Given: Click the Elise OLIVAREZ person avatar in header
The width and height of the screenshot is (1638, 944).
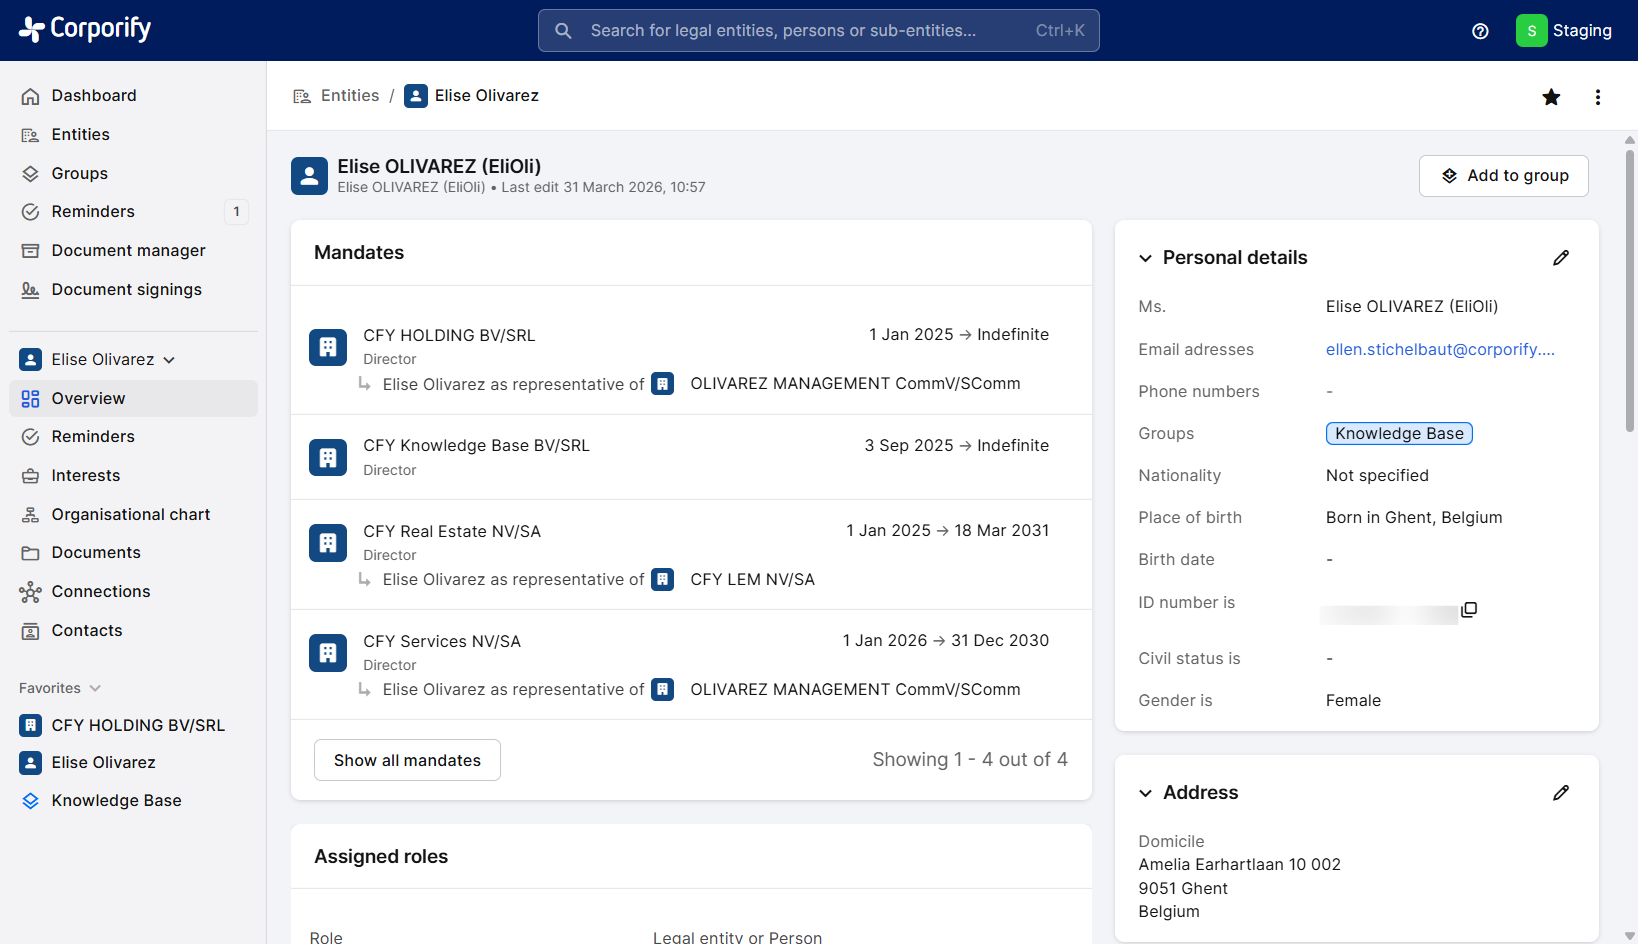Looking at the screenshot, I should (309, 176).
